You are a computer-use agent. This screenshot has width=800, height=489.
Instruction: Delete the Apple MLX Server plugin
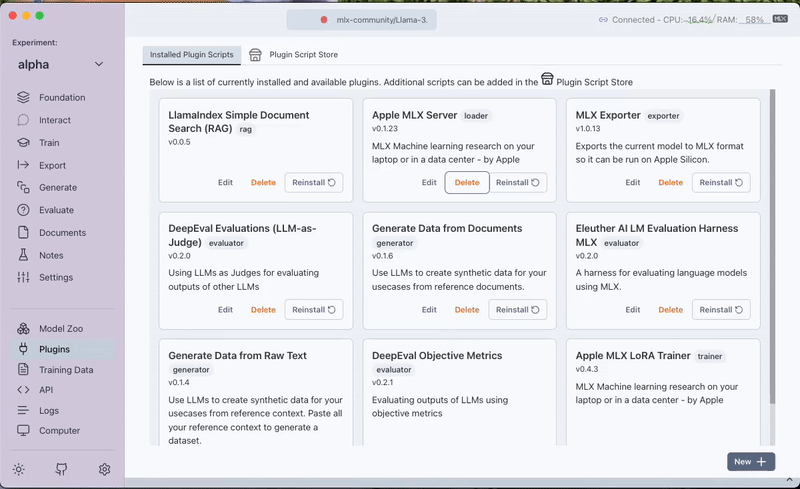pyautogui.click(x=466, y=183)
